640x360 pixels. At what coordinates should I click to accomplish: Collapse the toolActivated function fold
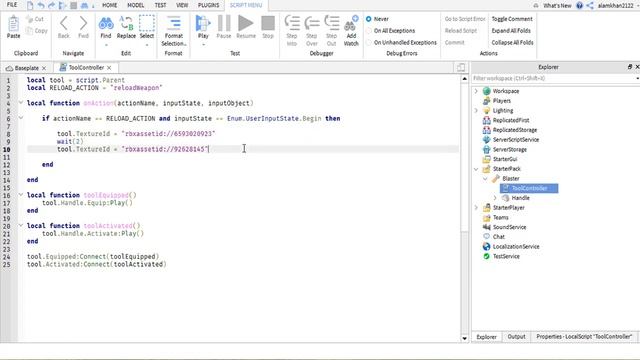click(x=20, y=225)
